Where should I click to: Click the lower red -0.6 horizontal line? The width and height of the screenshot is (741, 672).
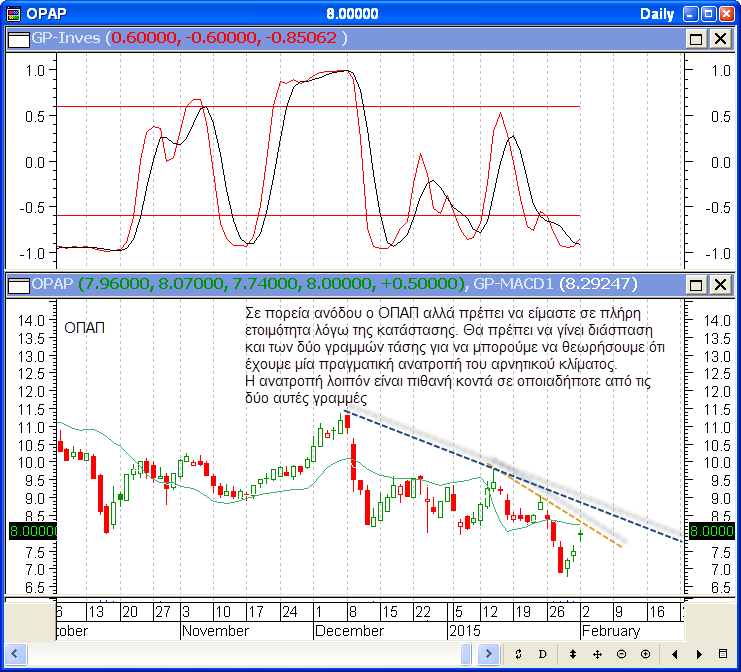[x=318, y=215]
